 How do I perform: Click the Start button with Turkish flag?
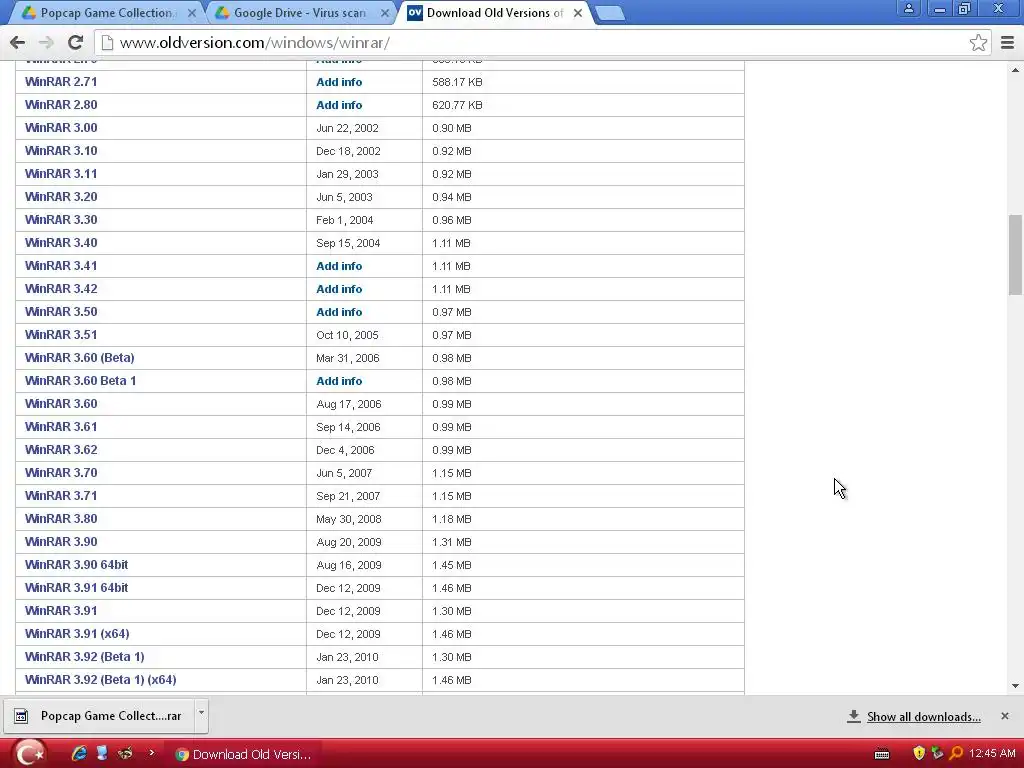pos(29,754)
